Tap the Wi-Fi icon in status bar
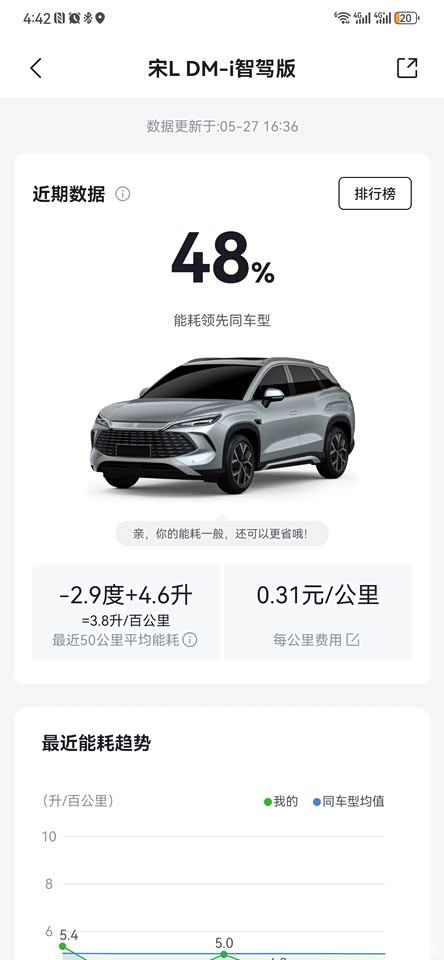444x960 pixels. [x=342, y=18]
